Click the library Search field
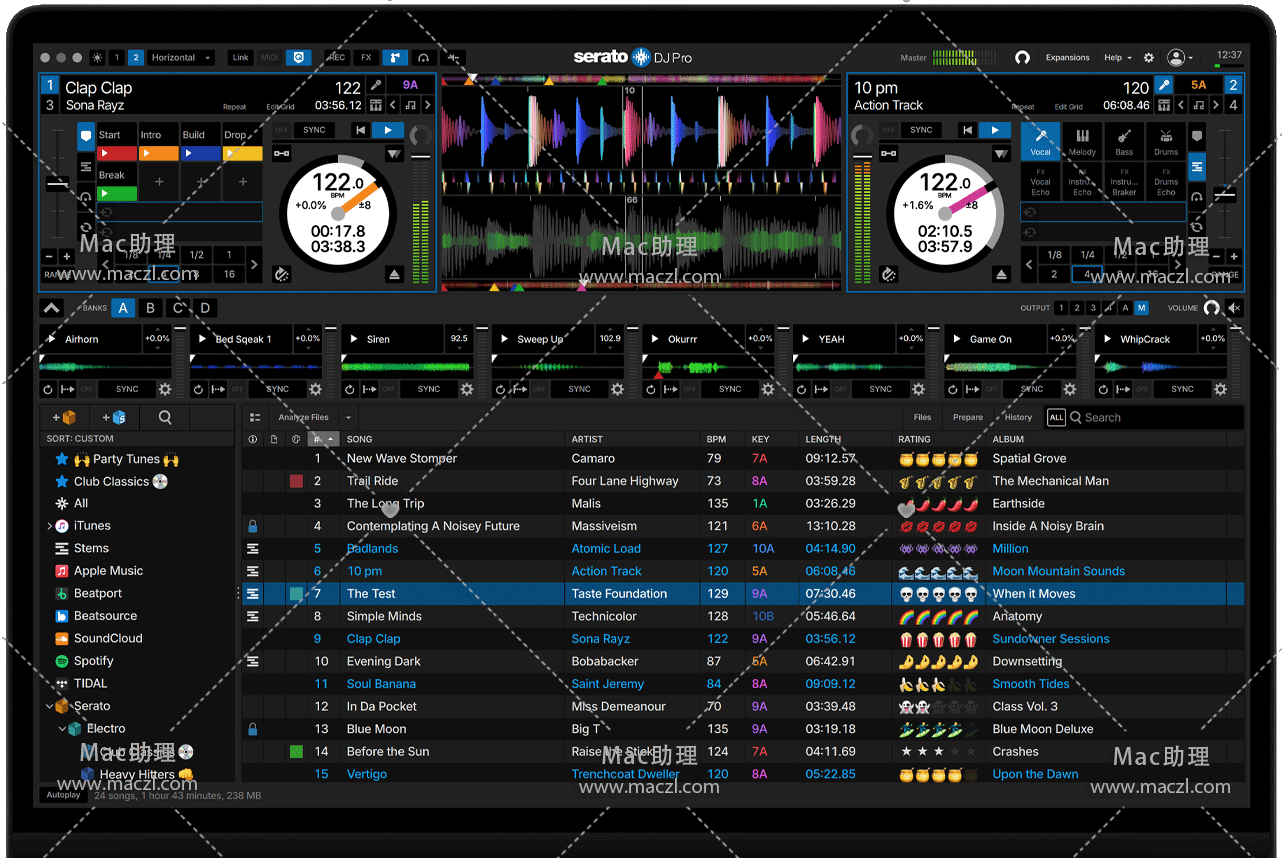This screenshot has height=858, width=1282. click(1160, 417)
